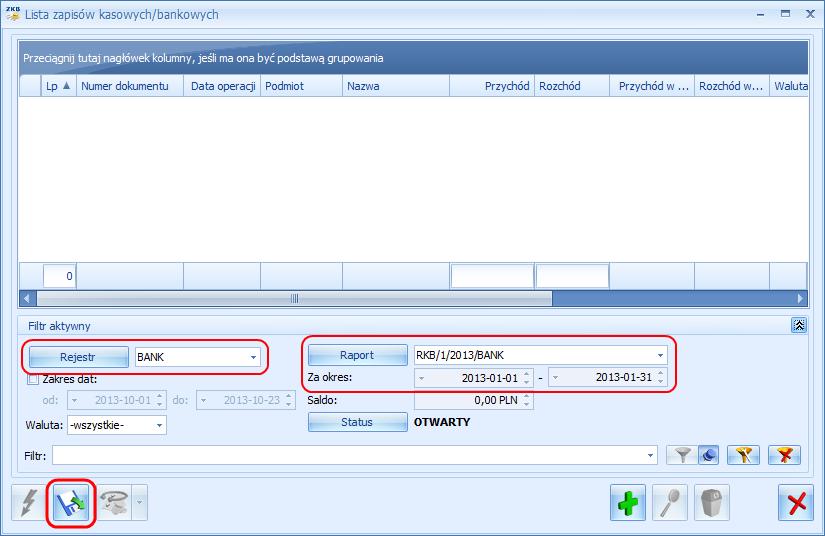
Task: Sort by Numer dokumentu column header
Action: (130, 86)
